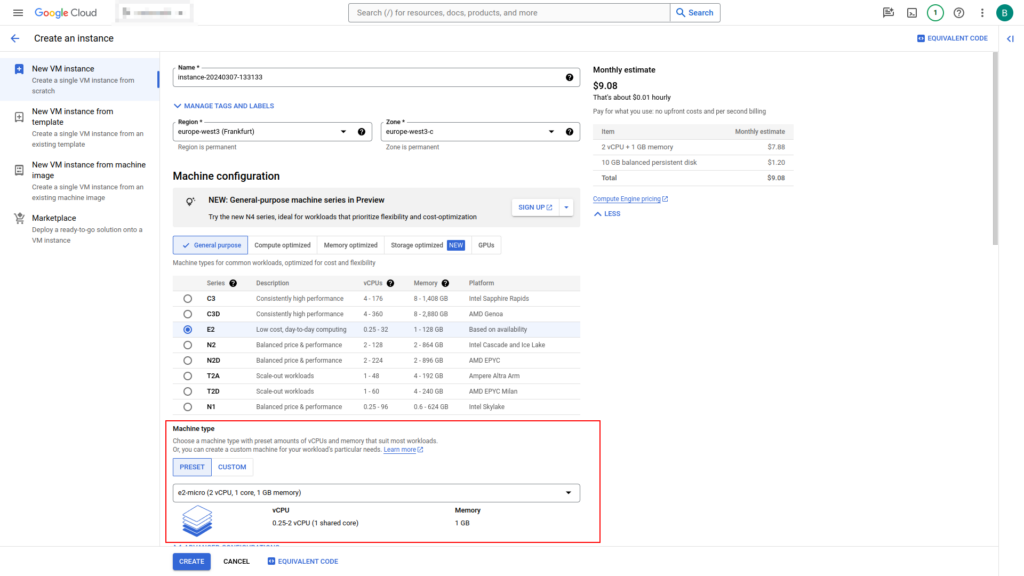Open the Compute Engine pricing link

pos(629,199)
